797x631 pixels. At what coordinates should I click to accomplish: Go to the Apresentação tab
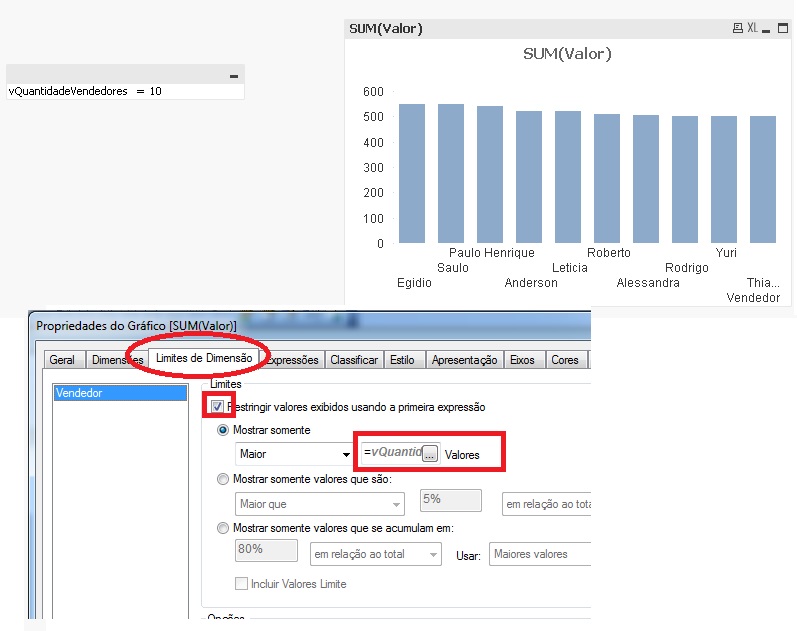click(x=464, y=360)
